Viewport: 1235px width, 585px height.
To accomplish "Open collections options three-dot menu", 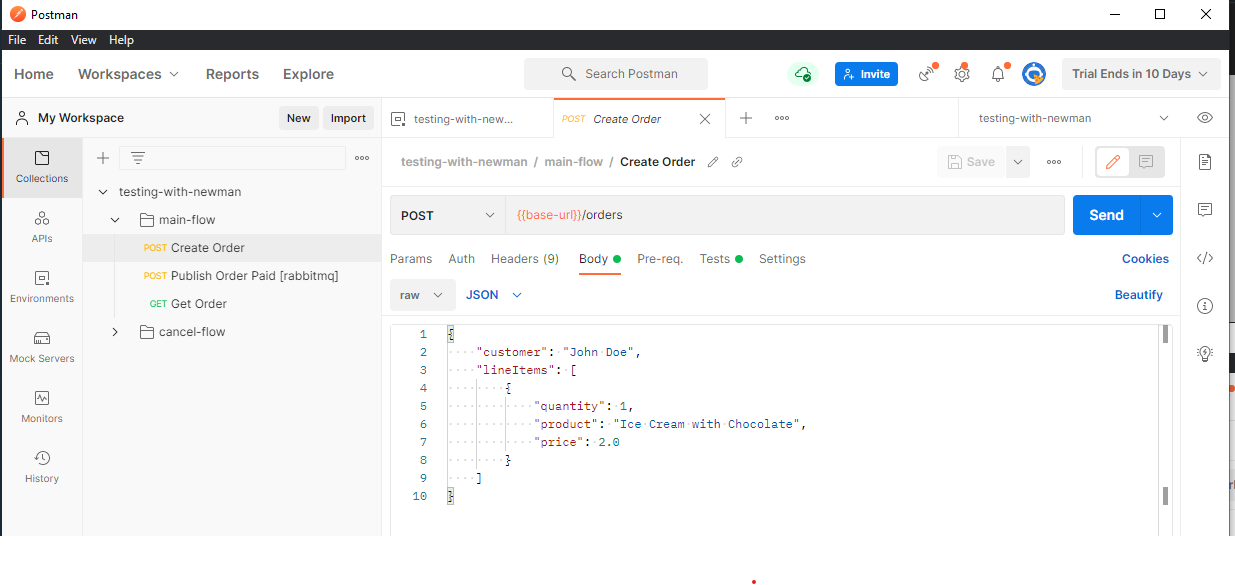I will coord(362,158).
